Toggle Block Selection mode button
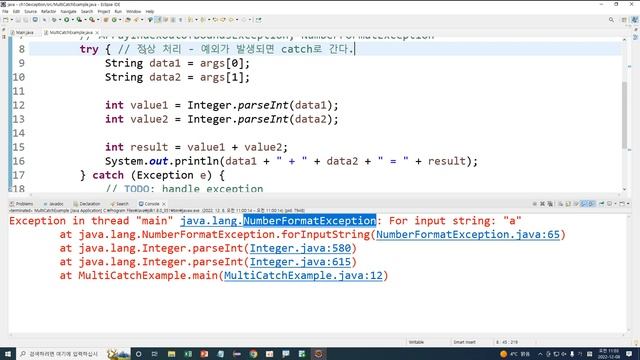640x360 pixels. click(173, 20)
